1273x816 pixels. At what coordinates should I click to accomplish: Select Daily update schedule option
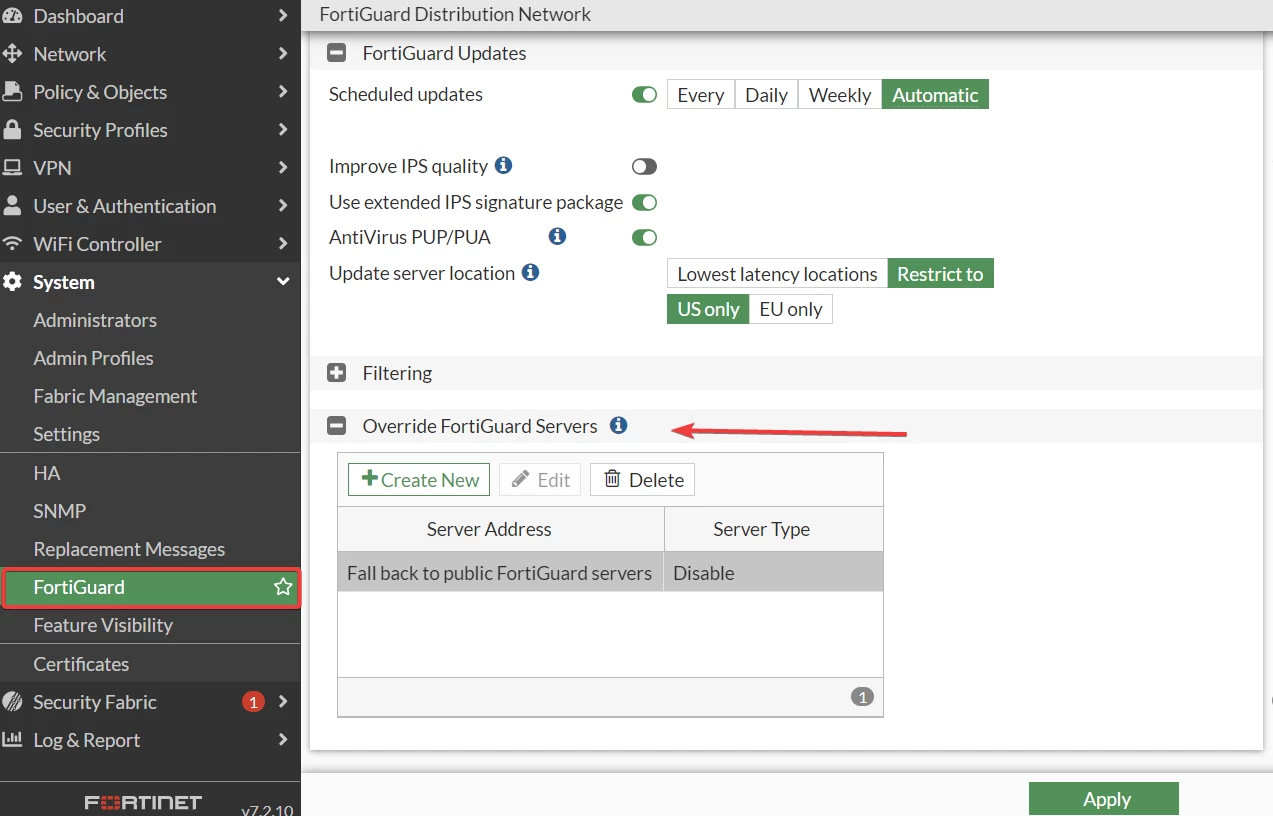click(767, 95)
